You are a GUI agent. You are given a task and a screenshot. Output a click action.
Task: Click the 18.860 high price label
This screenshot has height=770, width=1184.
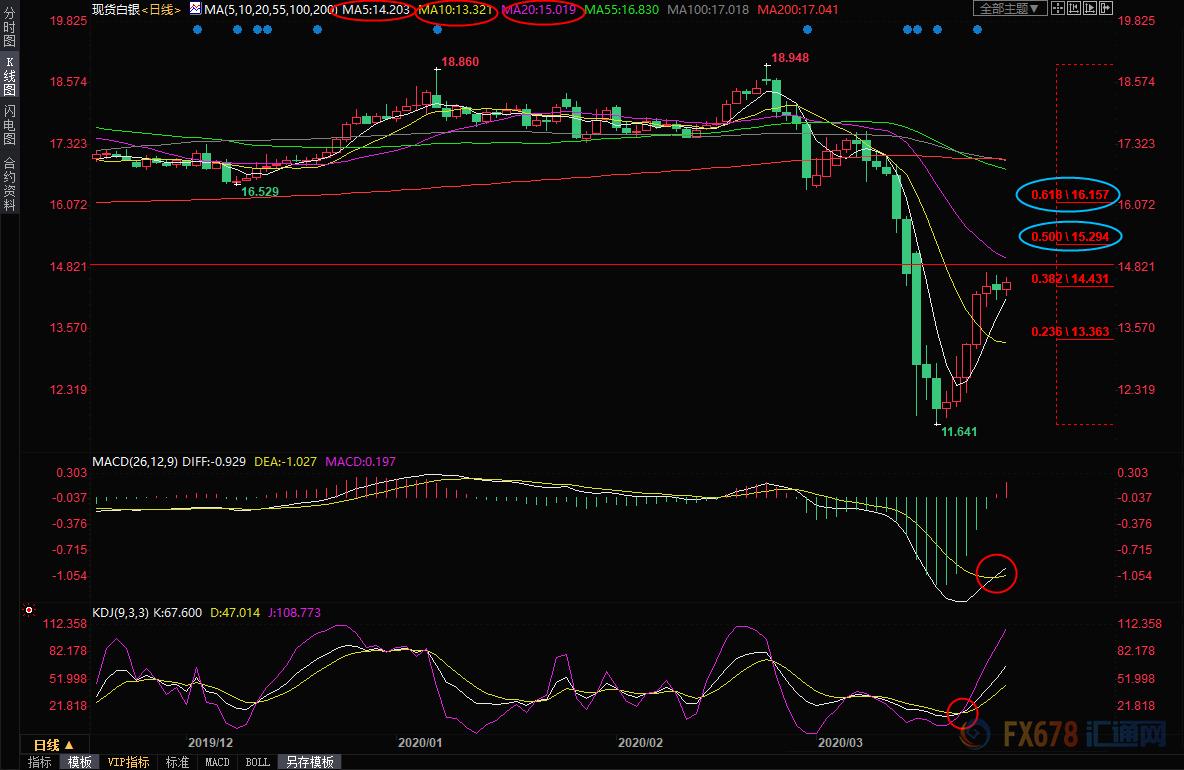460,62
